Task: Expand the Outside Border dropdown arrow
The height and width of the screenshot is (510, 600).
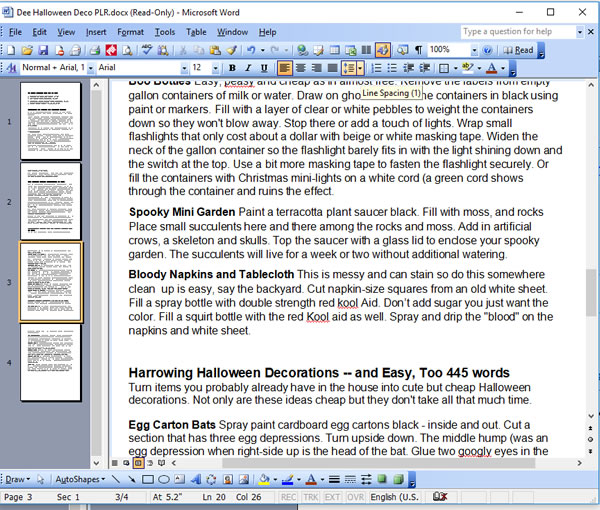Action: (x=455, y=68)
